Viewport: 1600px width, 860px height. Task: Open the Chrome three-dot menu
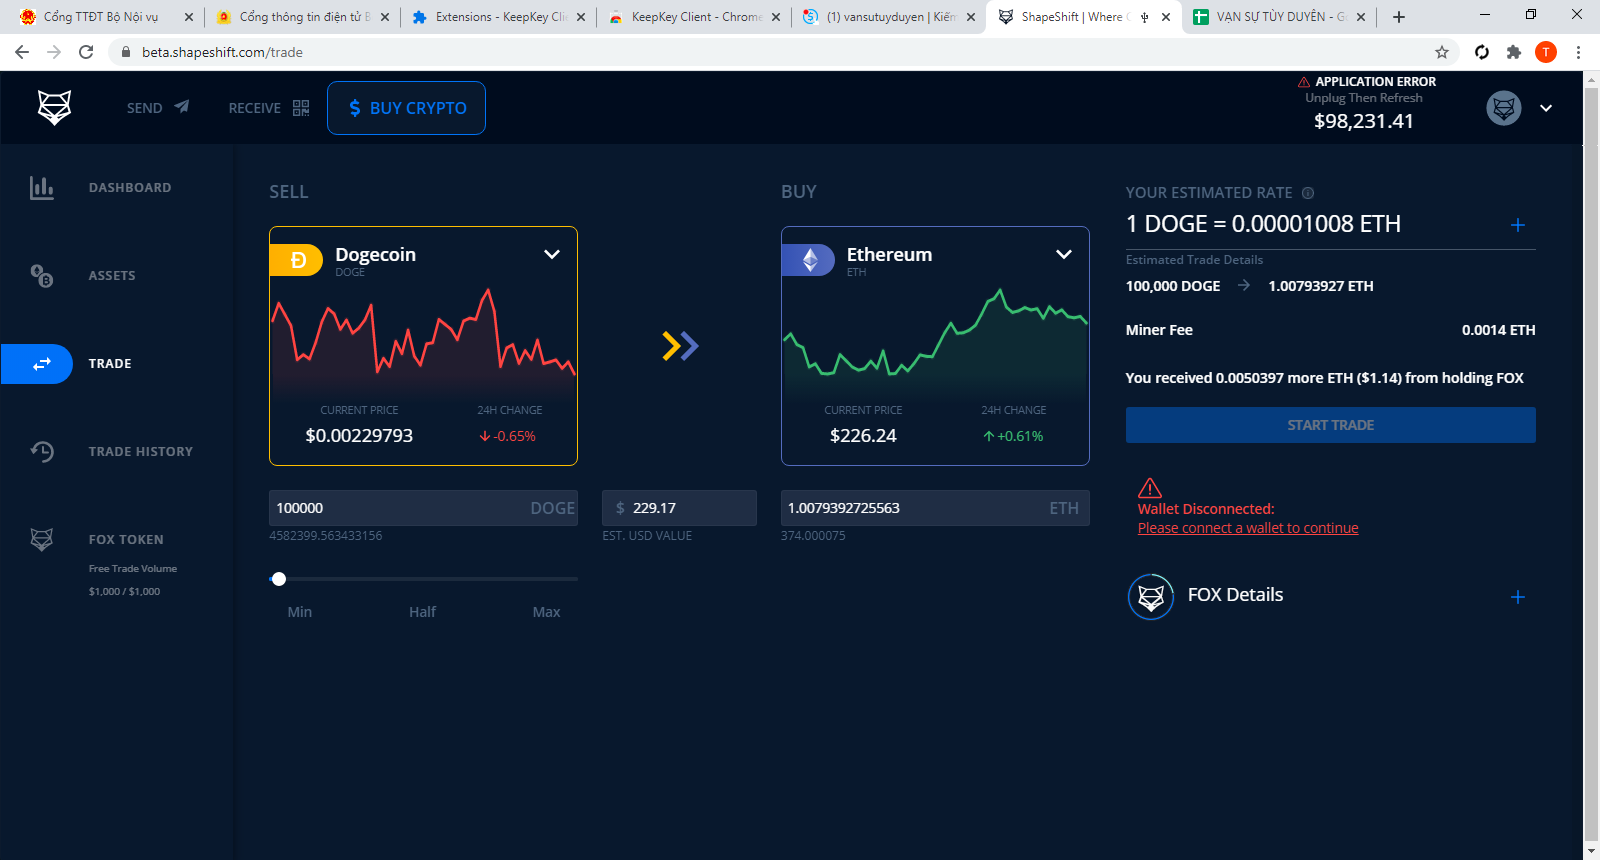[x=1579, y=52]
